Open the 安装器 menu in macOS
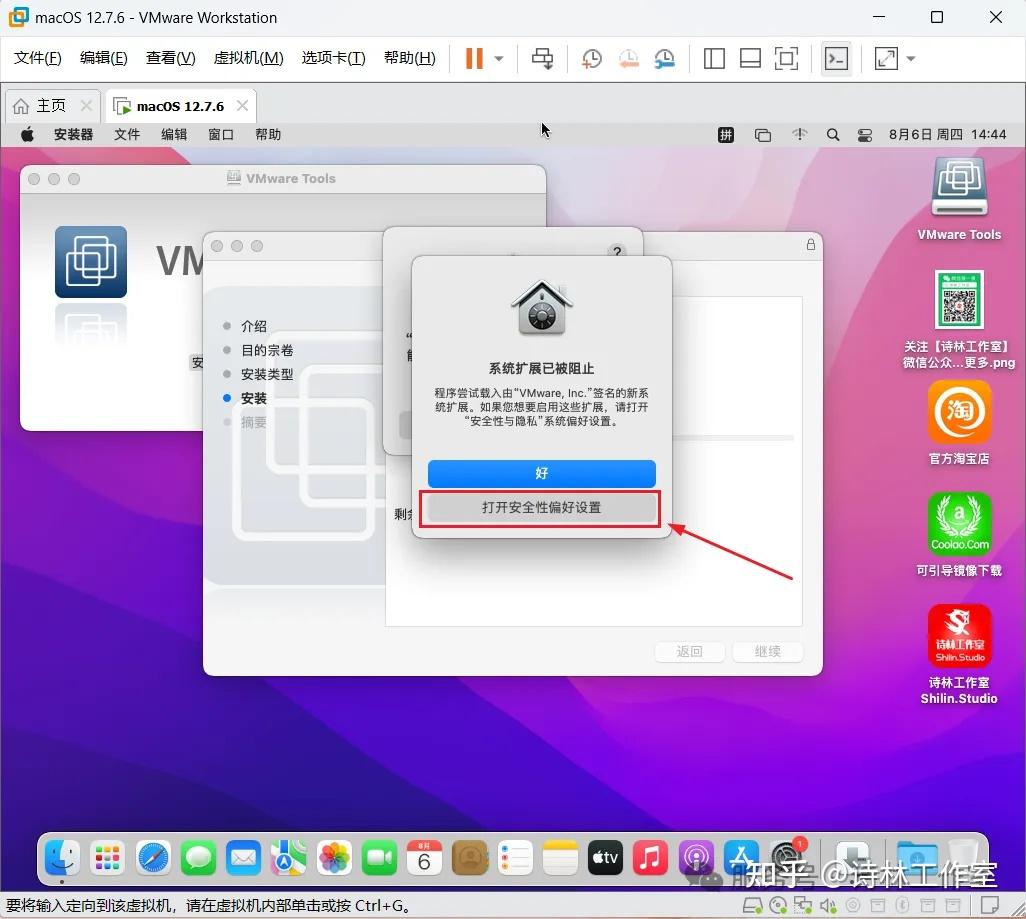This screenshot has width=1026, height=919. (73, 135)
